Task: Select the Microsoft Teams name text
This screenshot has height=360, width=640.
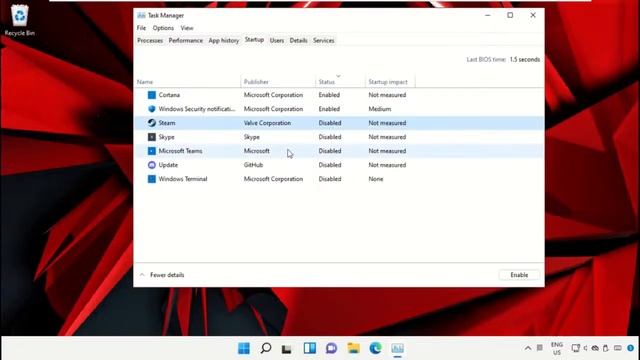Action: coord(180,151)
